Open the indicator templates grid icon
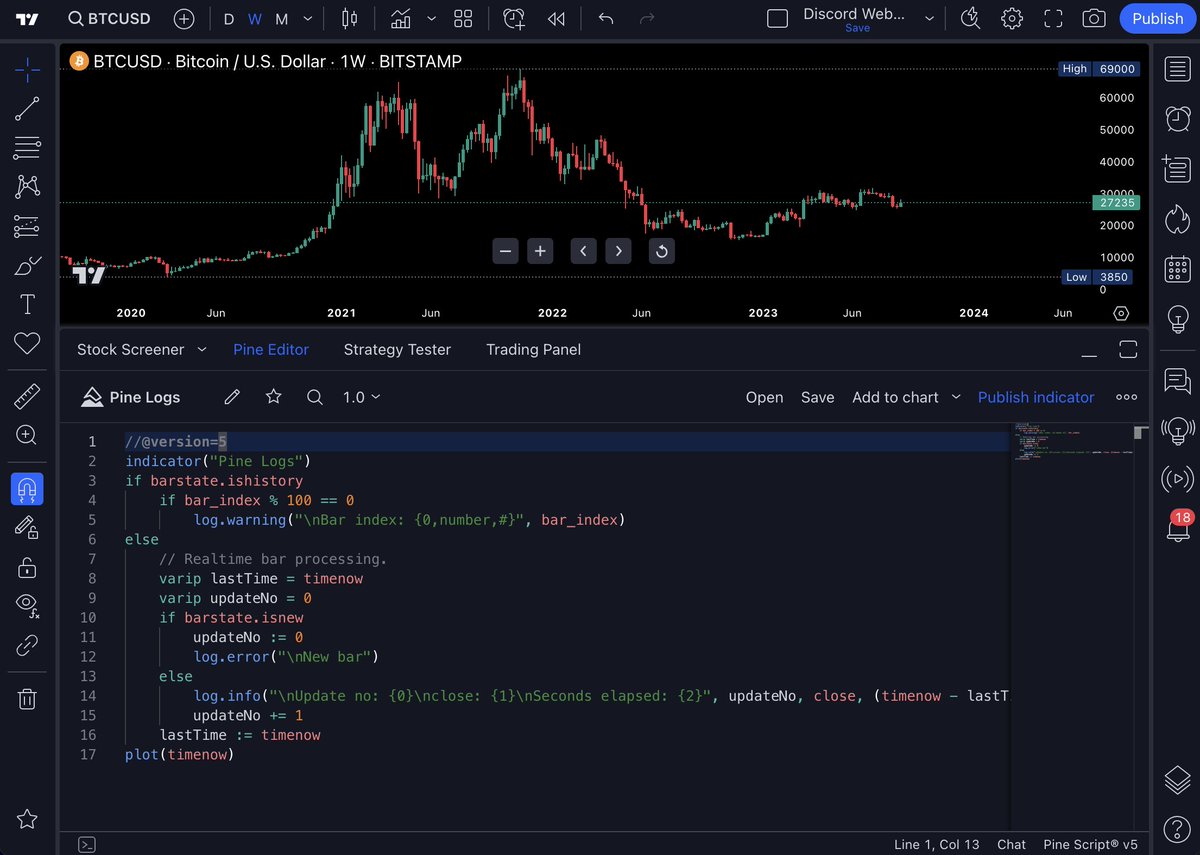The width and height of the screenshot is (1200, 855). (463, 19)
